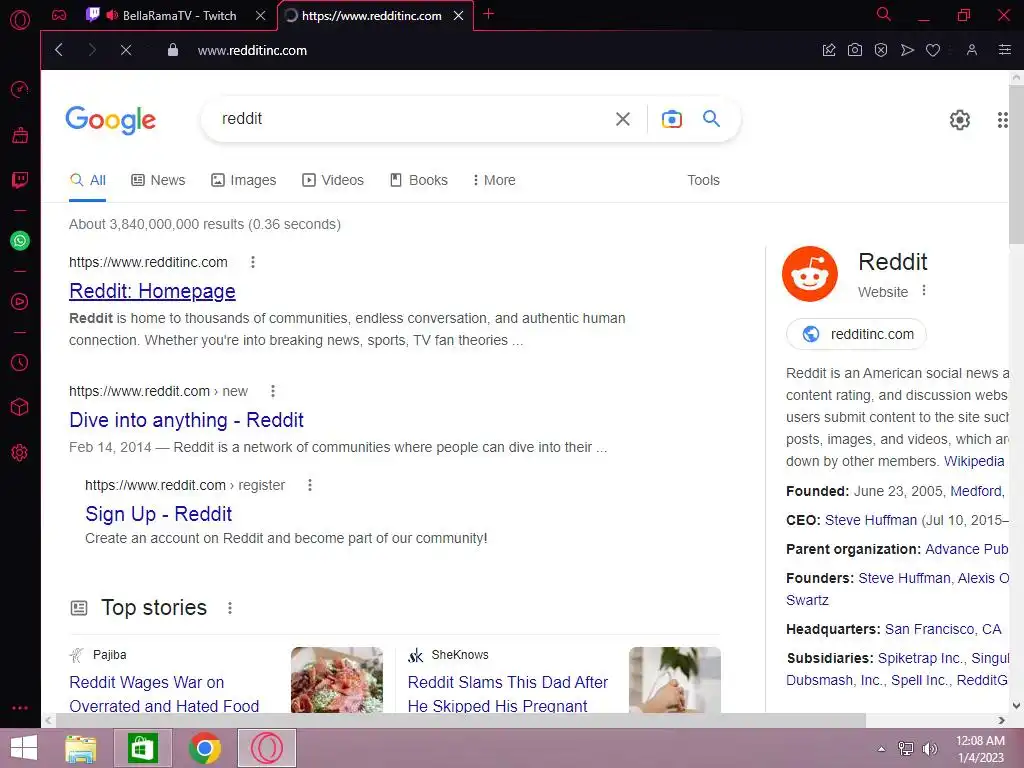Open a new tab
The image size is (1024, 768).
(x=488, y=14)
